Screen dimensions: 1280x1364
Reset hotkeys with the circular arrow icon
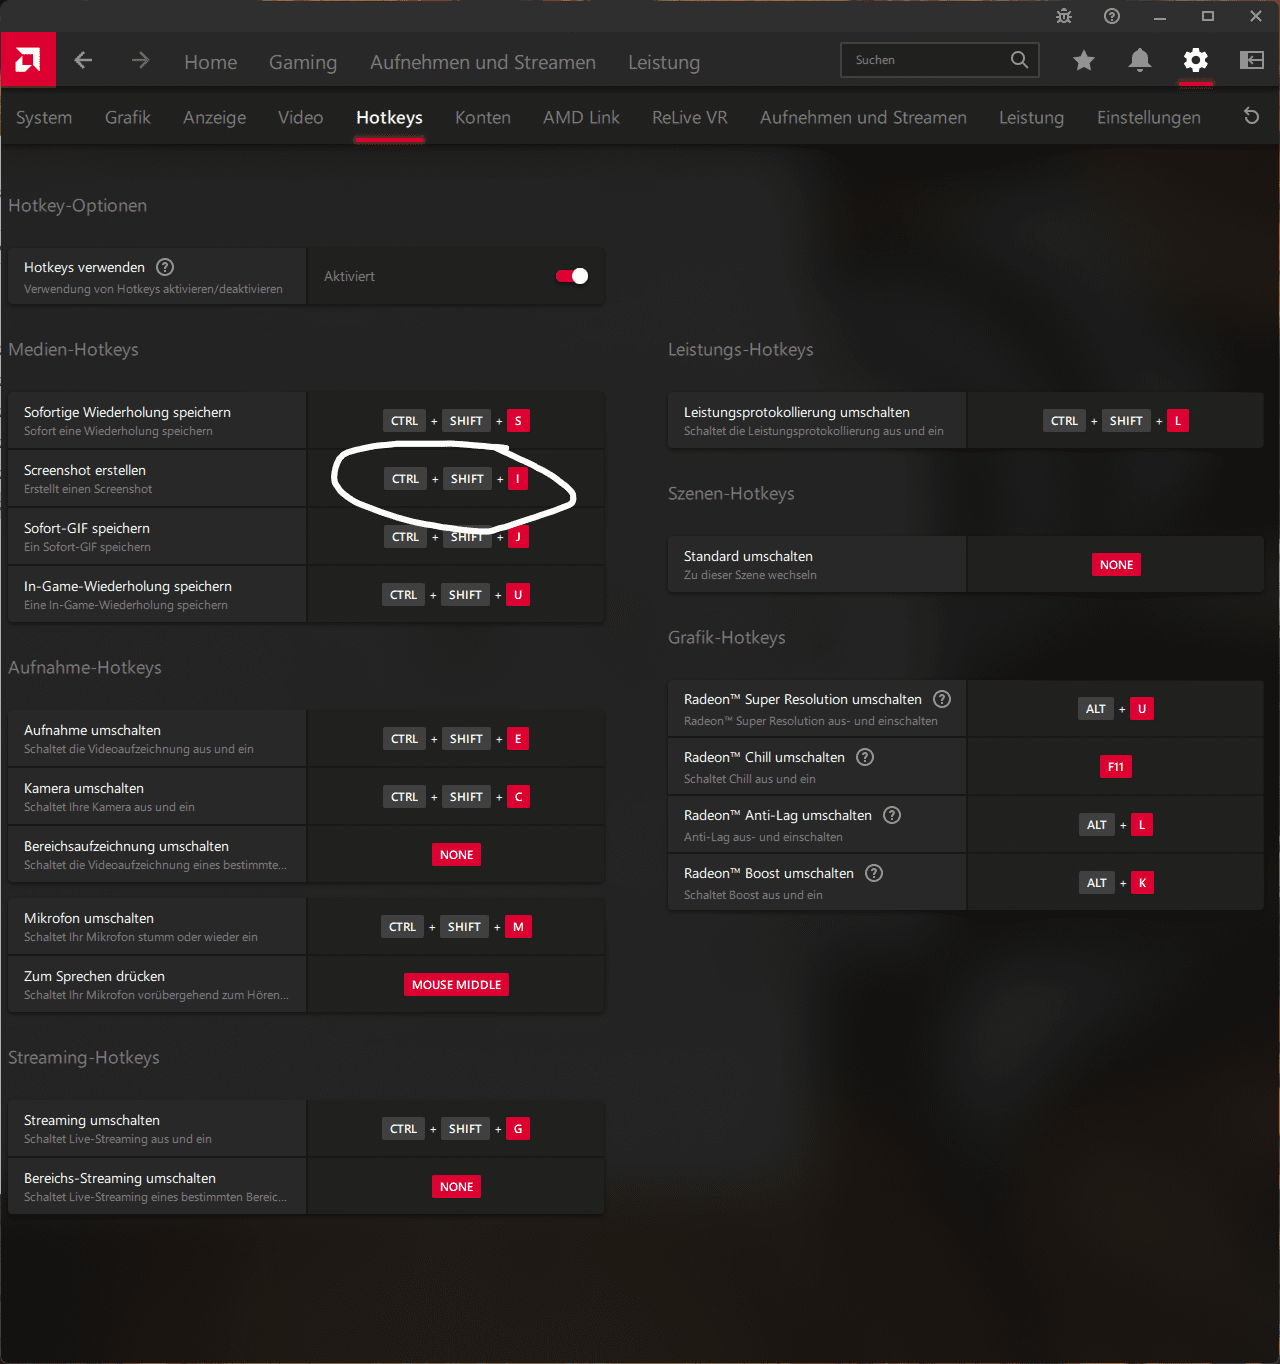coord(1251,116)
